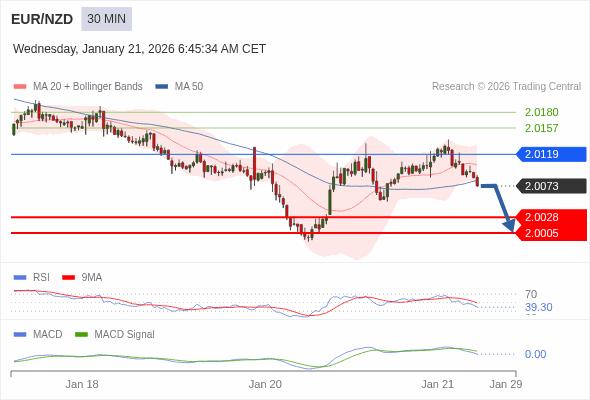Image resolution: width=590 pixels, height=400 pixels.
Task: Click the MA 20 + Bollinger Bands legend label
Action: click(88, 87)
